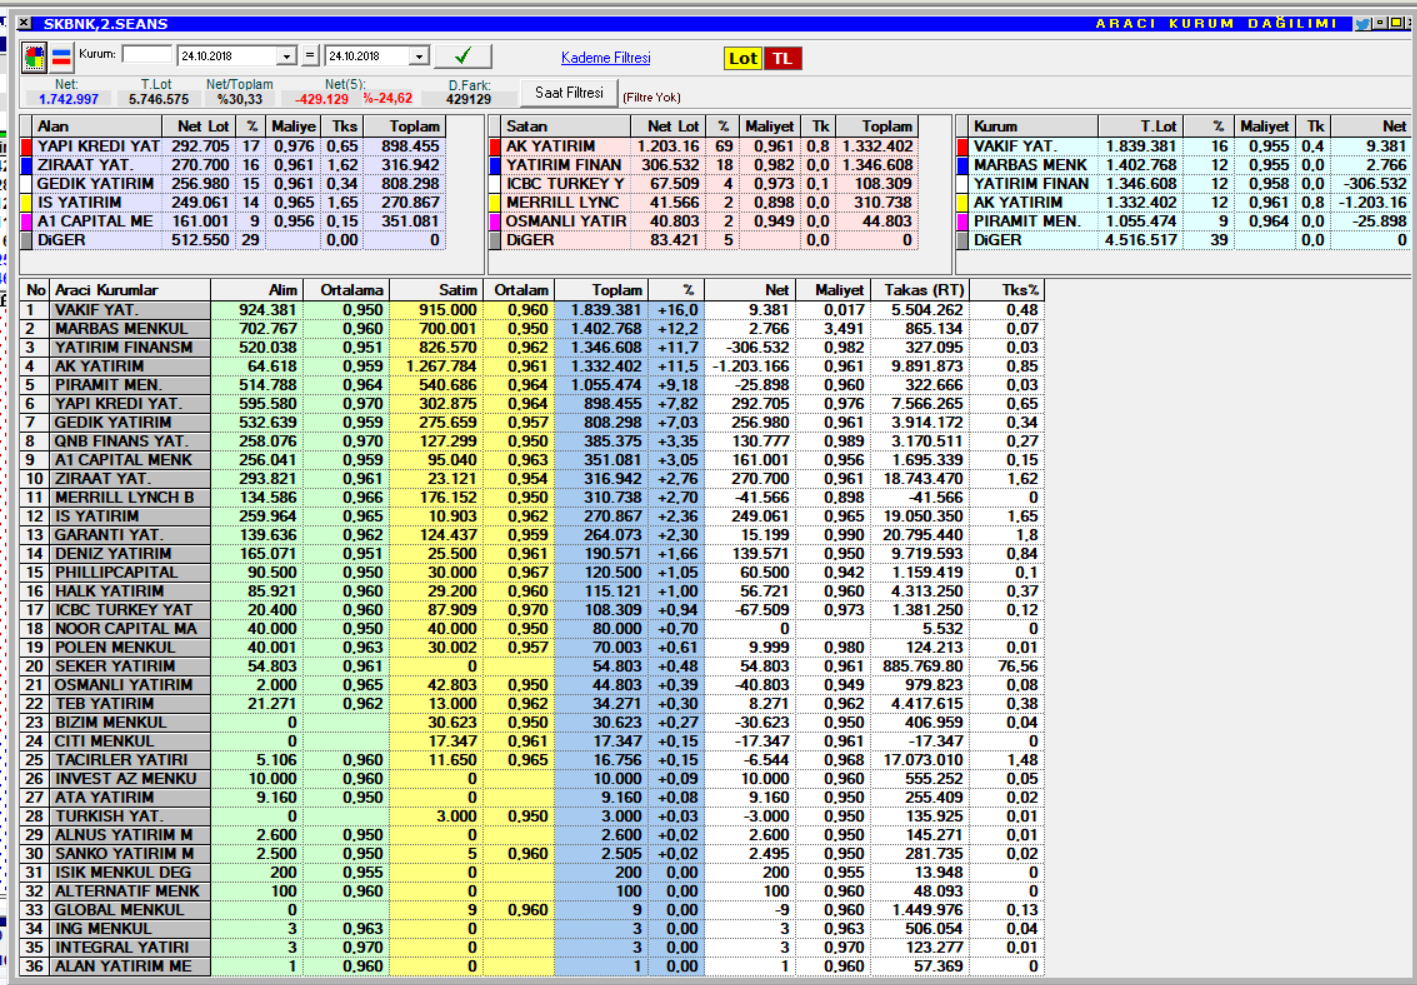Select the MARBAS MENKUL row
This screenshot has height=985, width=1417.
[532, 329]
